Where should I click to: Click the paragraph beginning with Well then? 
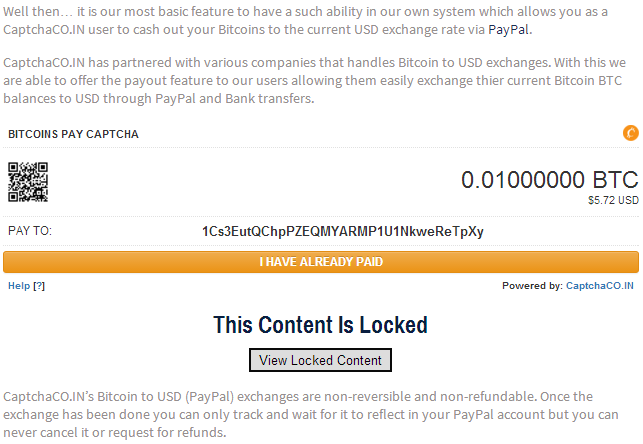tap(306, 20)
